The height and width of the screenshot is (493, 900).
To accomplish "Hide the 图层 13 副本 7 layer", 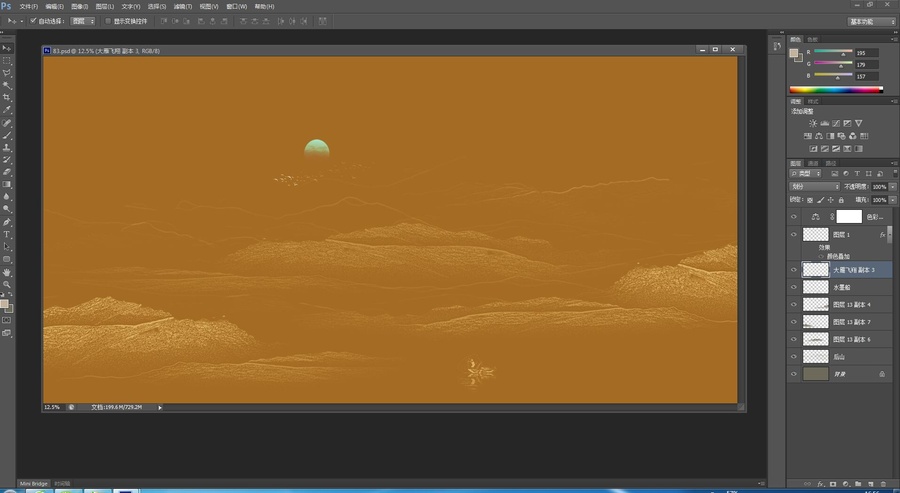I will [x=794, y=321].
